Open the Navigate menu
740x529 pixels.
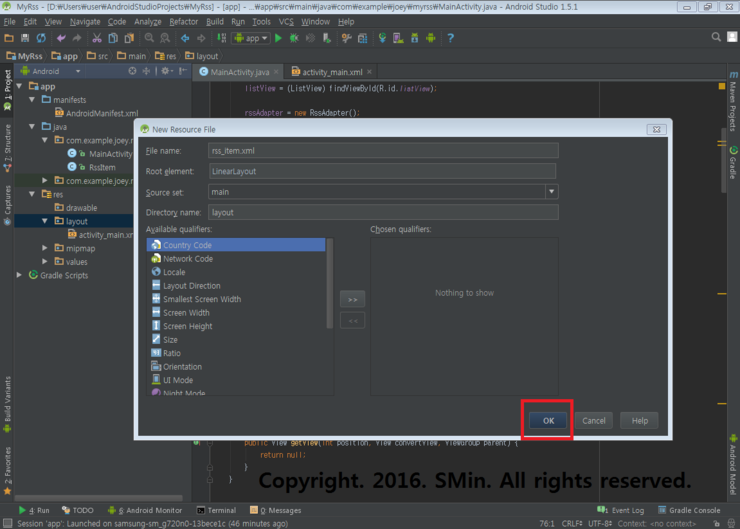coord(85,22)
